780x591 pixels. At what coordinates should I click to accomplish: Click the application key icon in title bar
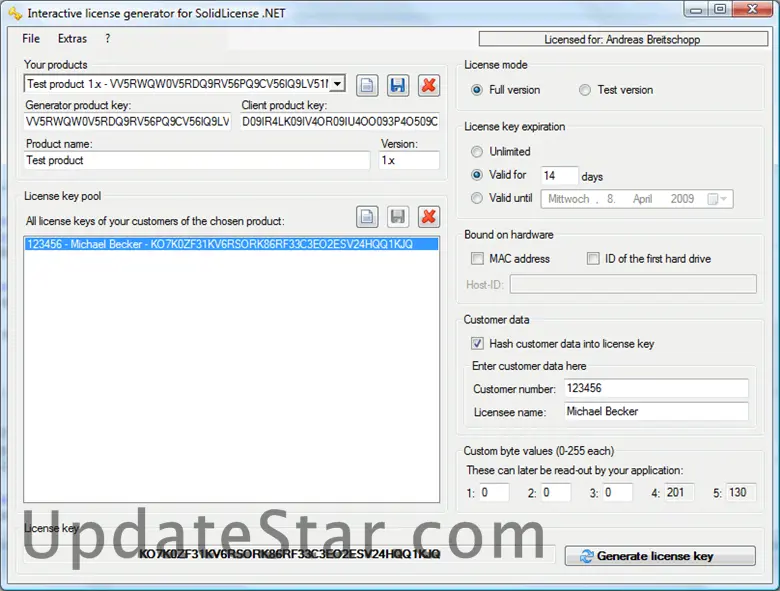(15, 13)
